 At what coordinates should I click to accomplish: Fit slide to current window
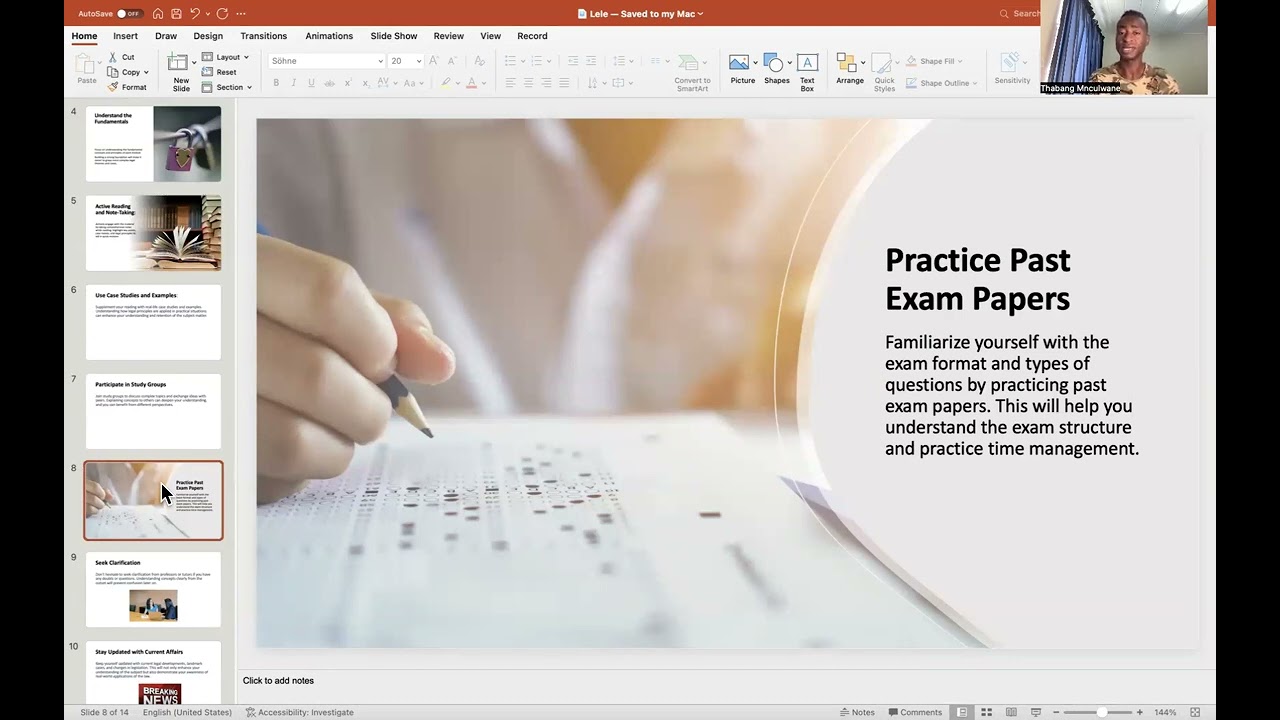[1195, 712]
